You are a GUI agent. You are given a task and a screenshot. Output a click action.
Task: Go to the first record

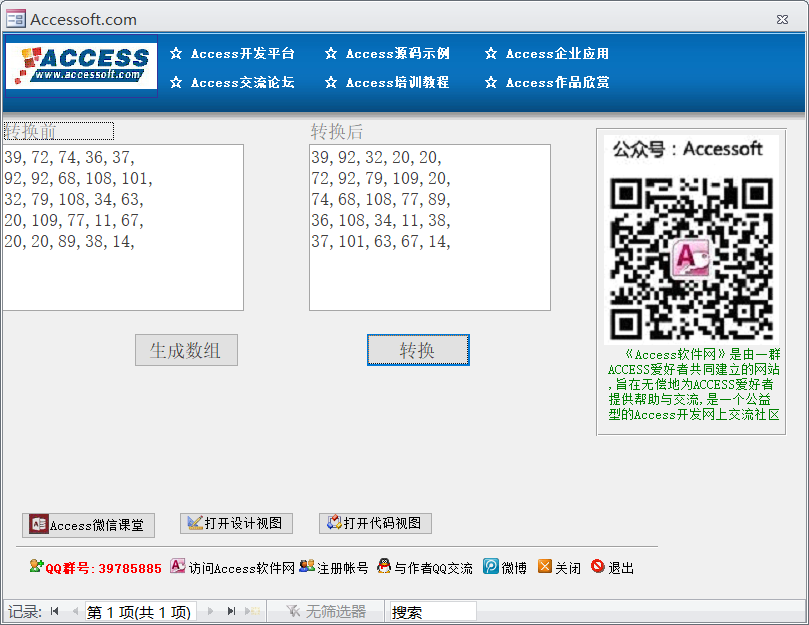tap(55, 612)
